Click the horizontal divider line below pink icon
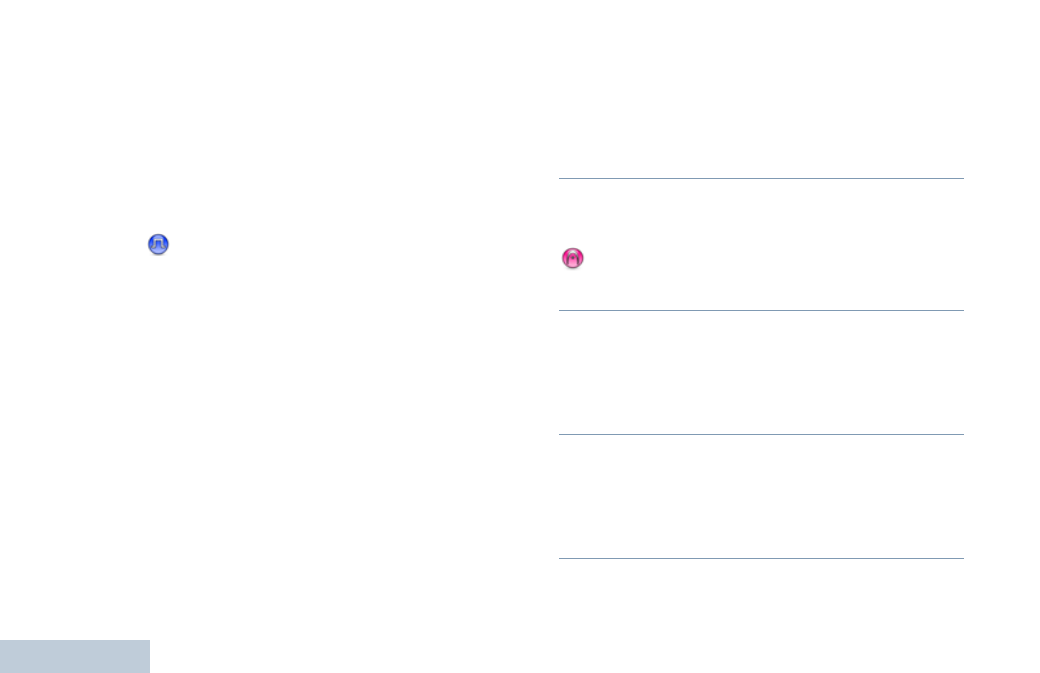Viewport: 1040px width, 673px height. click(x=761, y=310)
